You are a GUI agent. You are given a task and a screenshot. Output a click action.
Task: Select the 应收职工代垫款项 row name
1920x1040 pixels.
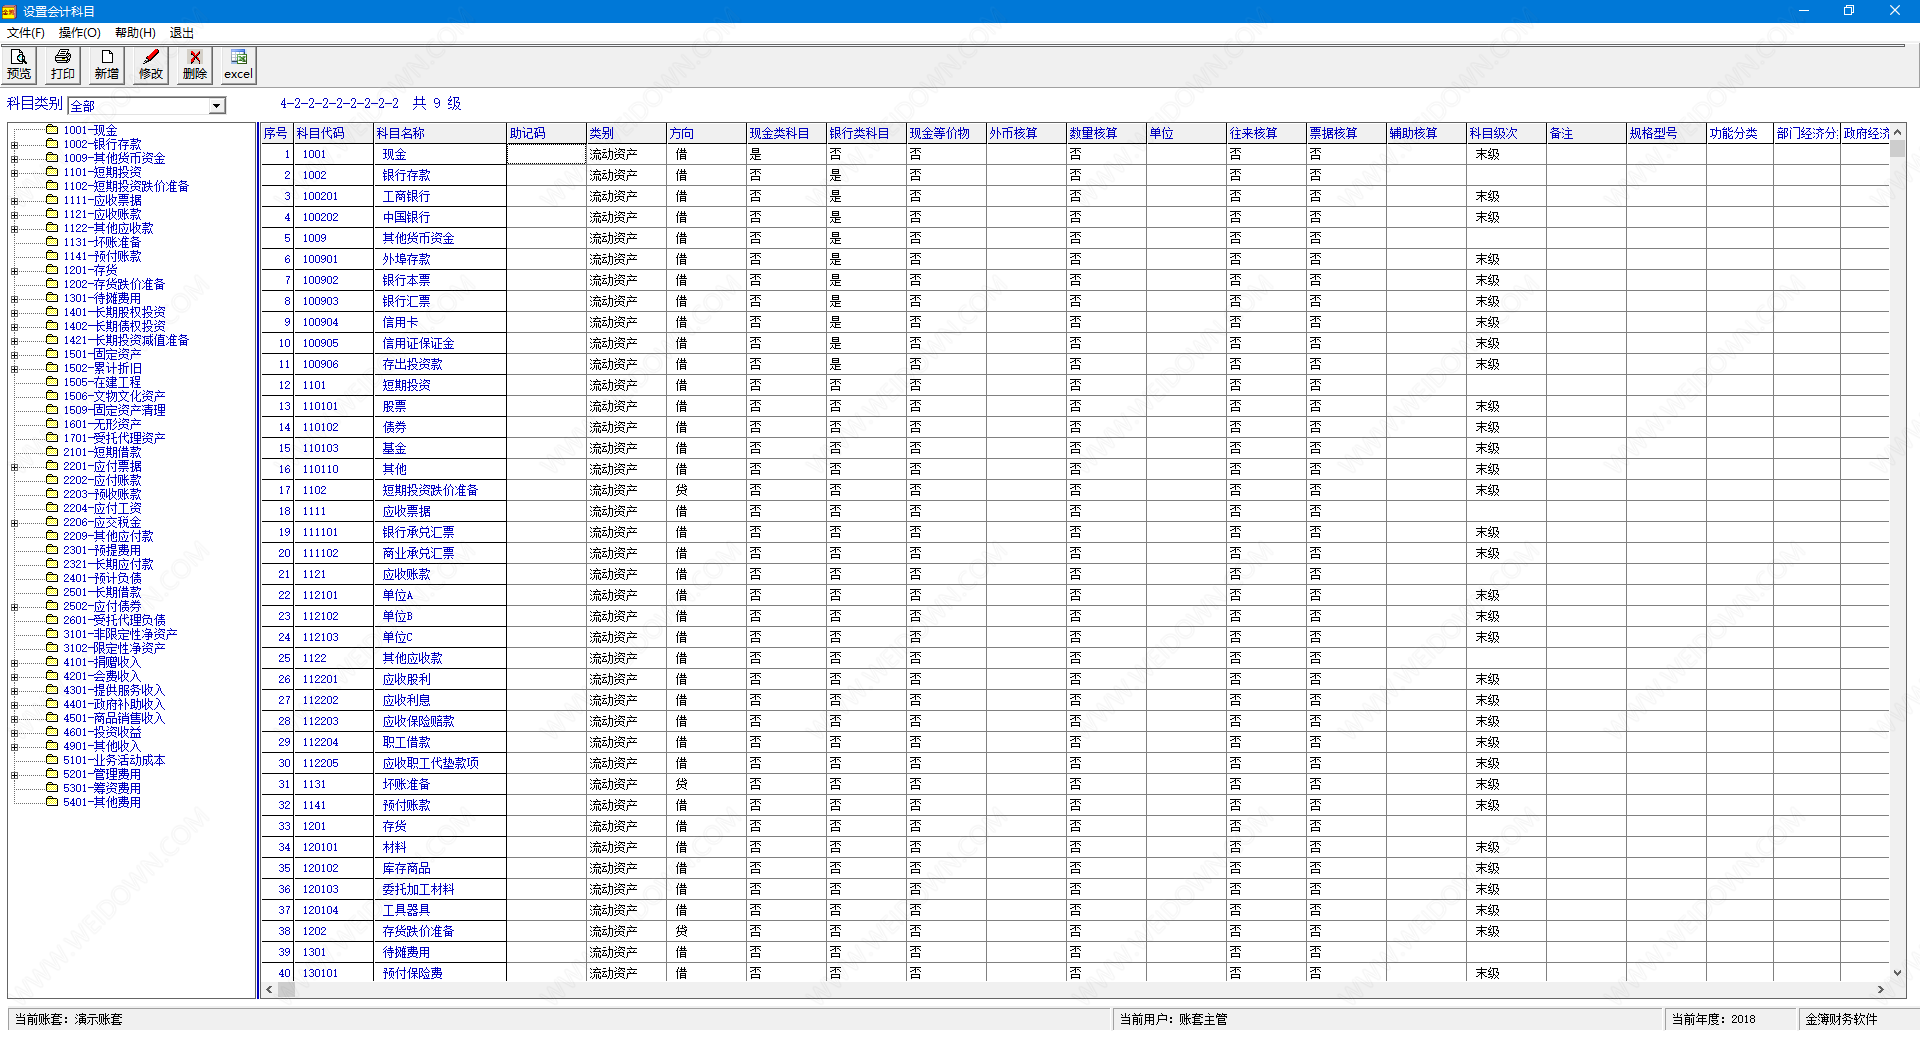[440, 763]
